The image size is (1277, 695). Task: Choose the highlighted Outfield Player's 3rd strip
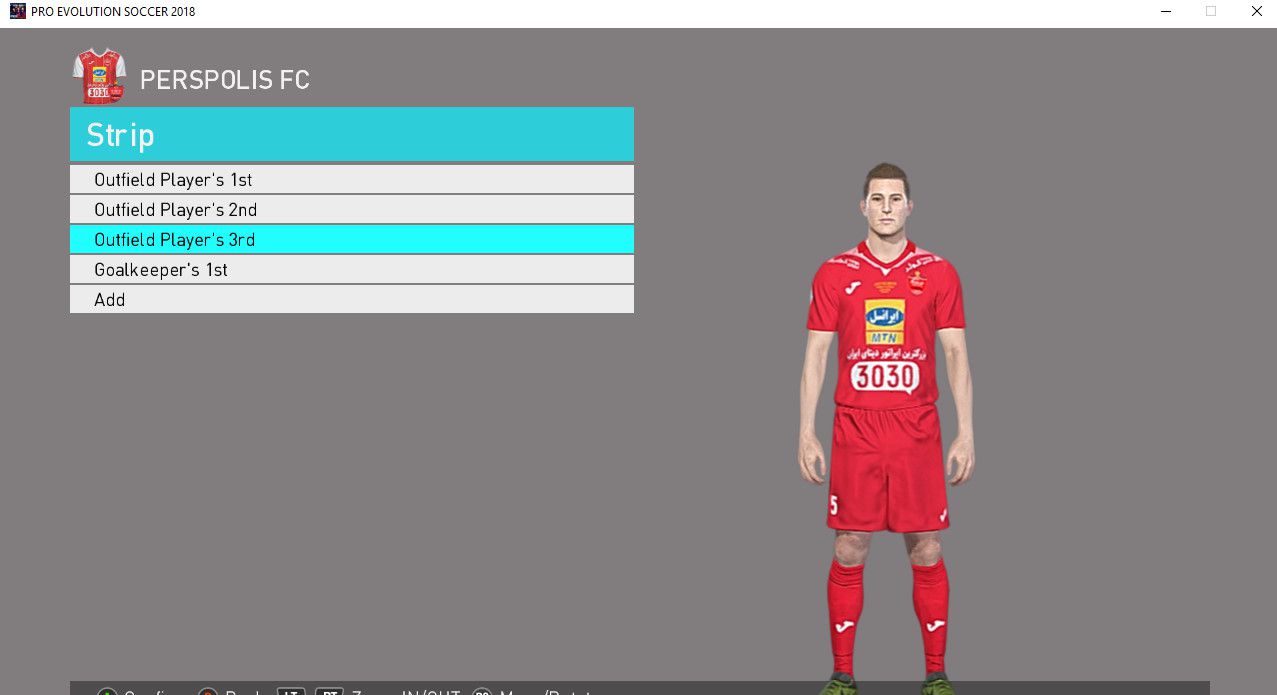pyautogui.click(x=351, y=240)
